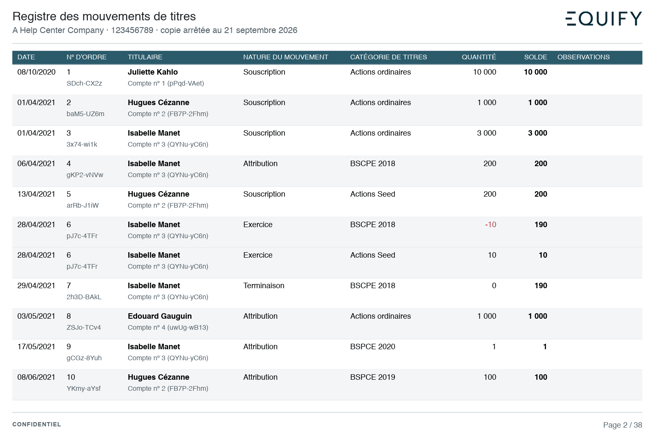670x434 pixels.
Task: Click the negative quantity -10
Action: (x=491, y=225)
